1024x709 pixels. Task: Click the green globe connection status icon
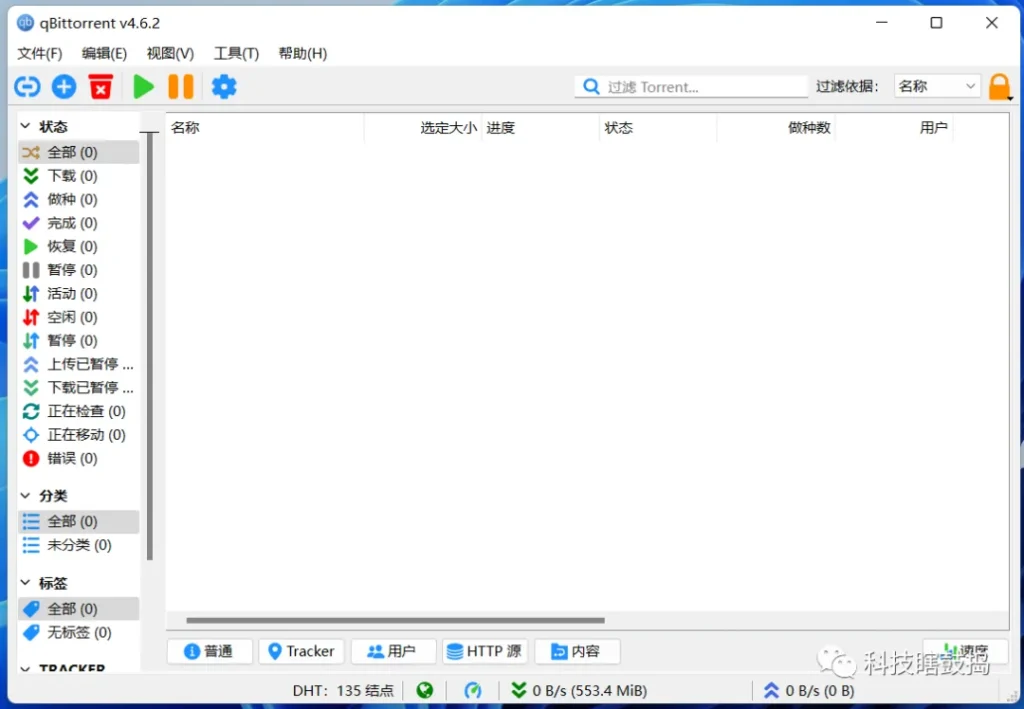tap(424, 690)
